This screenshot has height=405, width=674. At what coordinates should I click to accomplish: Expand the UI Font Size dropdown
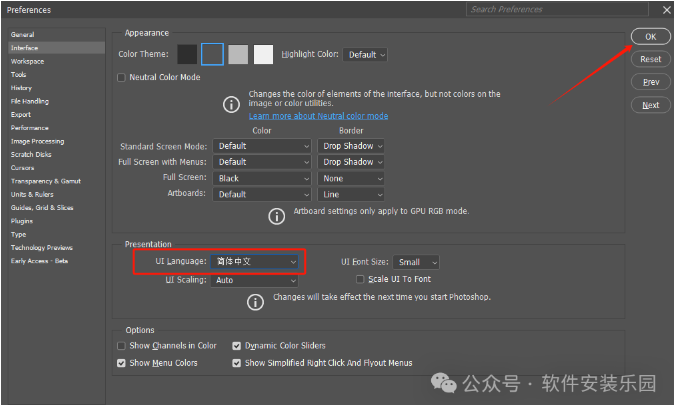tap(415, 262)
